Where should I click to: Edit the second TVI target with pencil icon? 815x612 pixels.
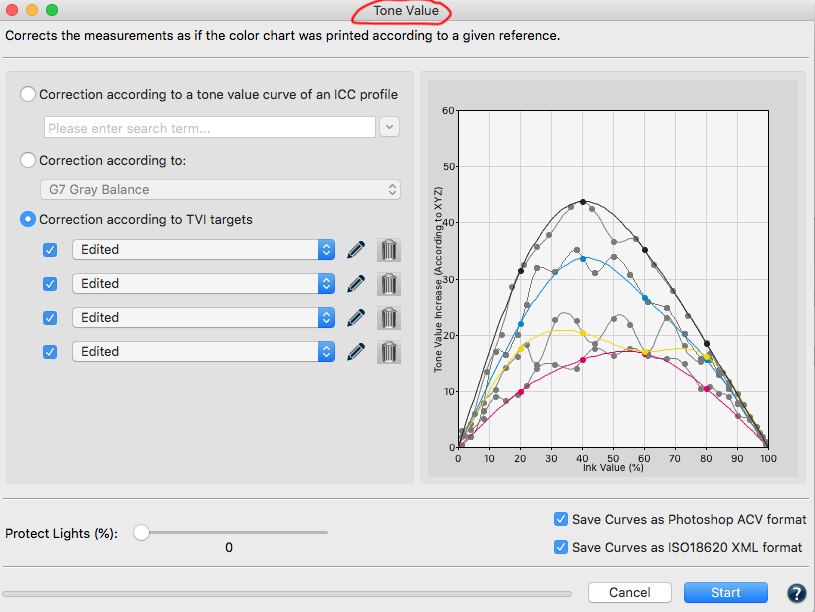(x=356, y=284)
